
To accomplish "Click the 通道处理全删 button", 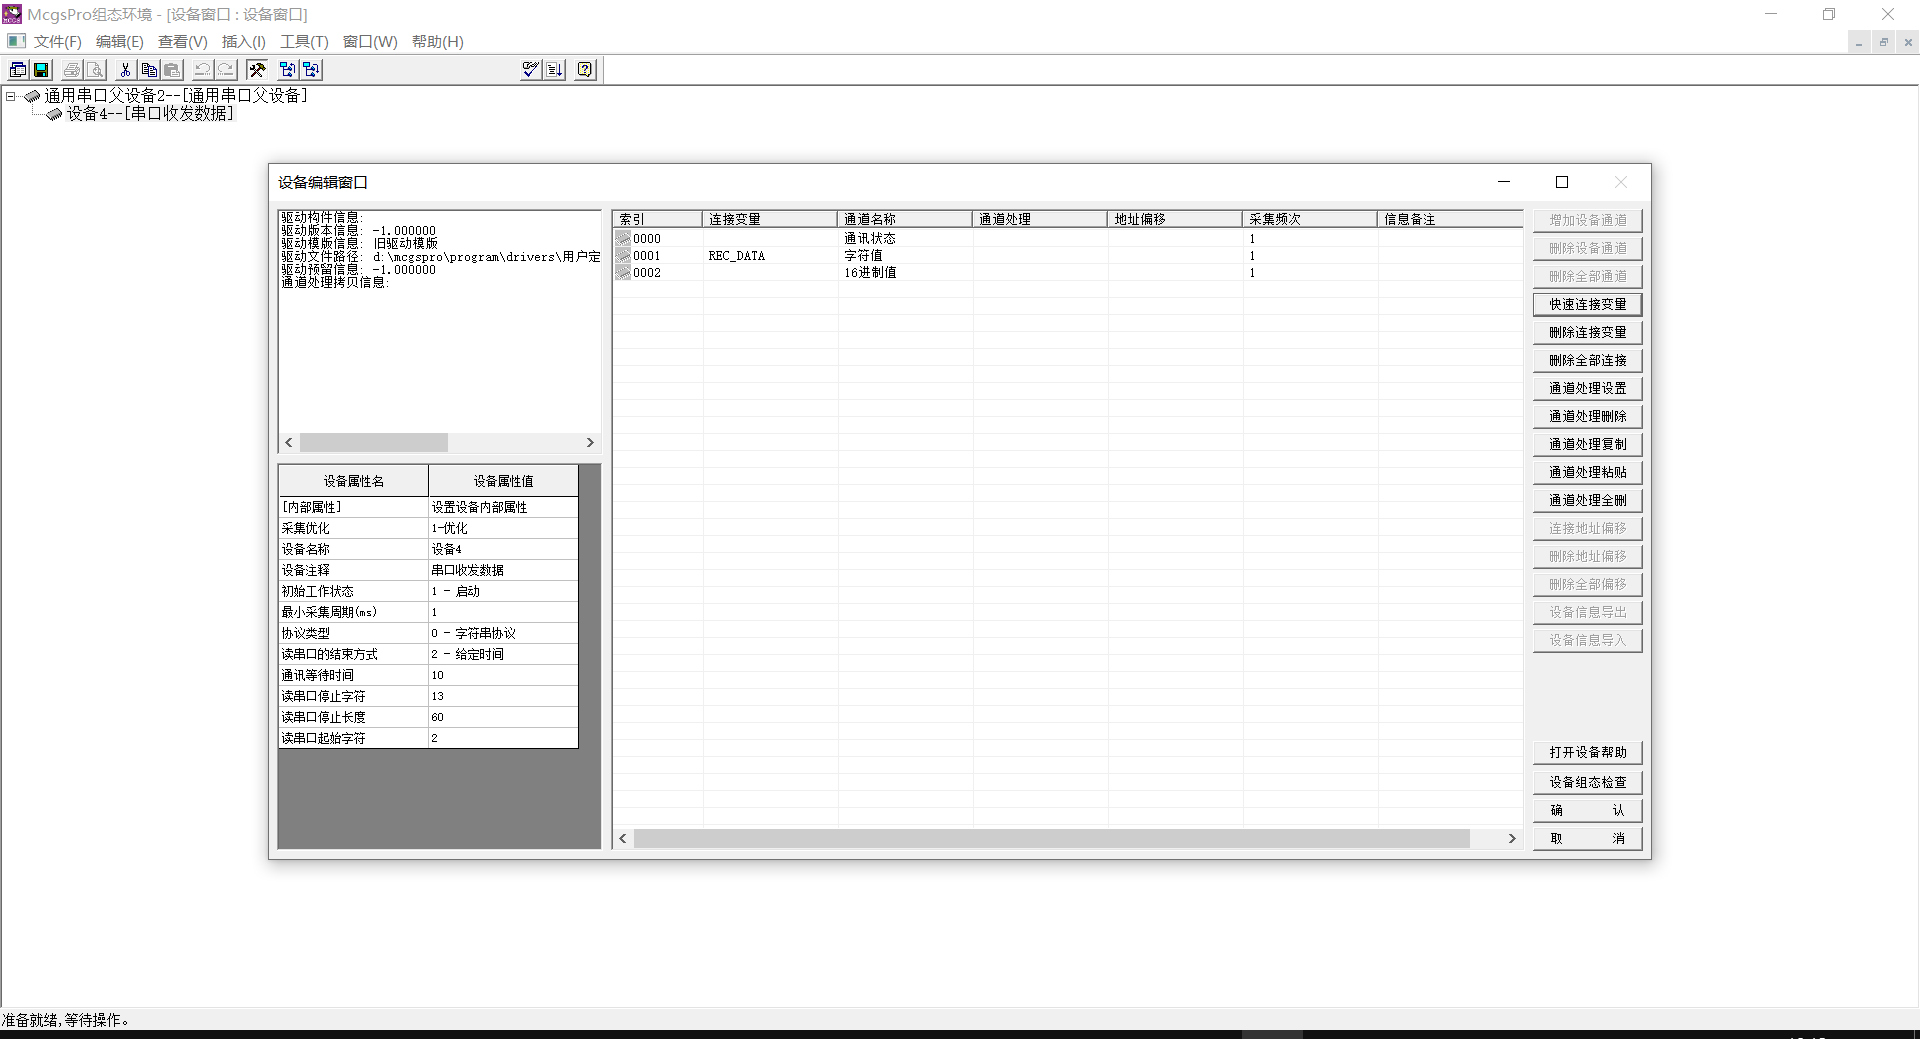I will pyautogui.click(x=1587, y=500).
